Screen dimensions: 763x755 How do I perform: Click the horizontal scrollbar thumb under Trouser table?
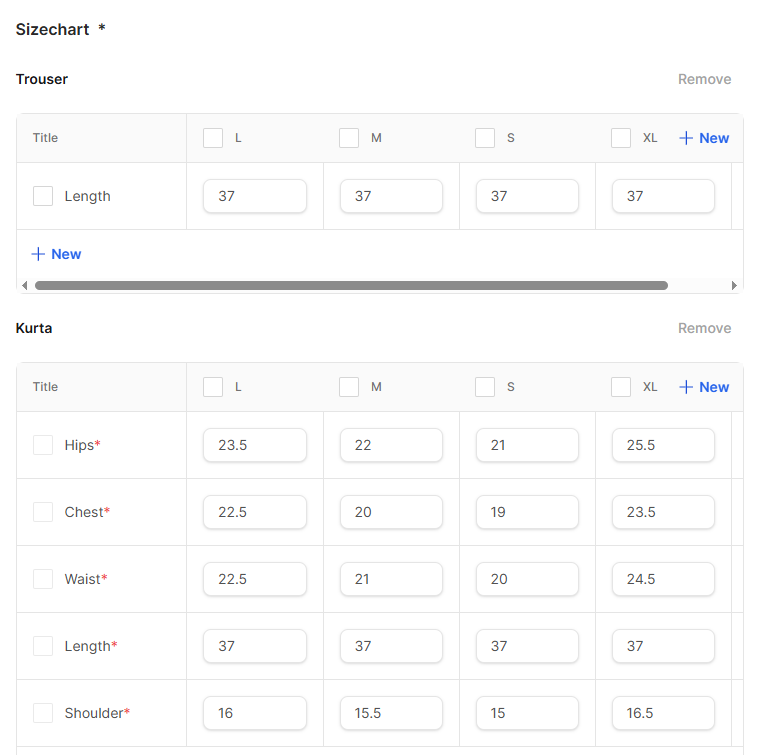tap(350, 286)
